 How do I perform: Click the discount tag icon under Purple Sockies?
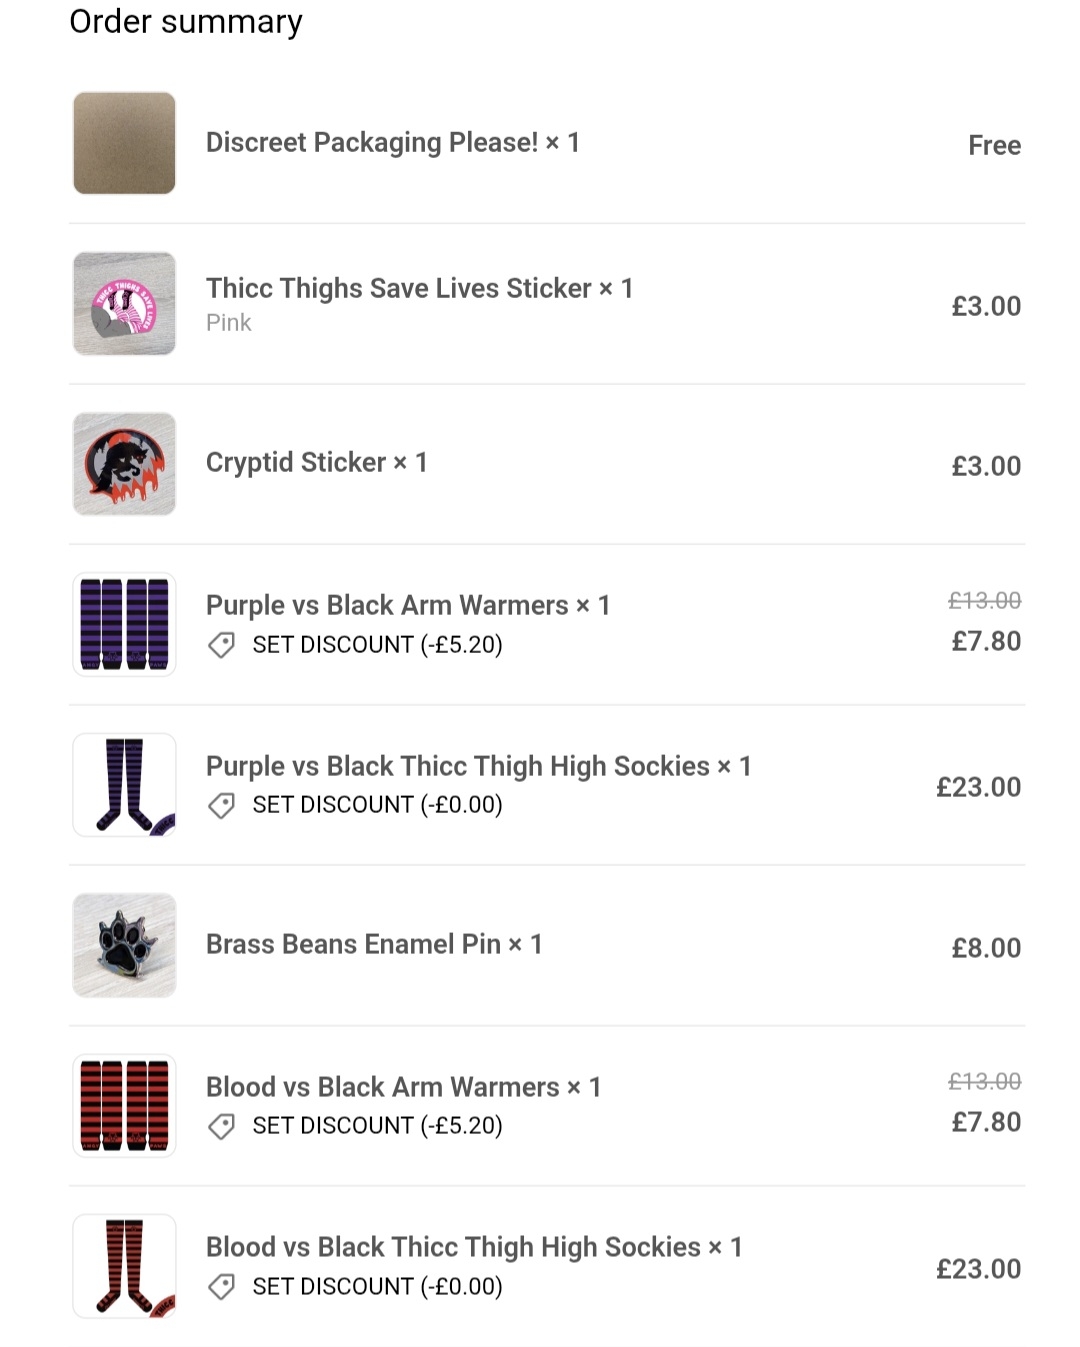pos(221,805)
